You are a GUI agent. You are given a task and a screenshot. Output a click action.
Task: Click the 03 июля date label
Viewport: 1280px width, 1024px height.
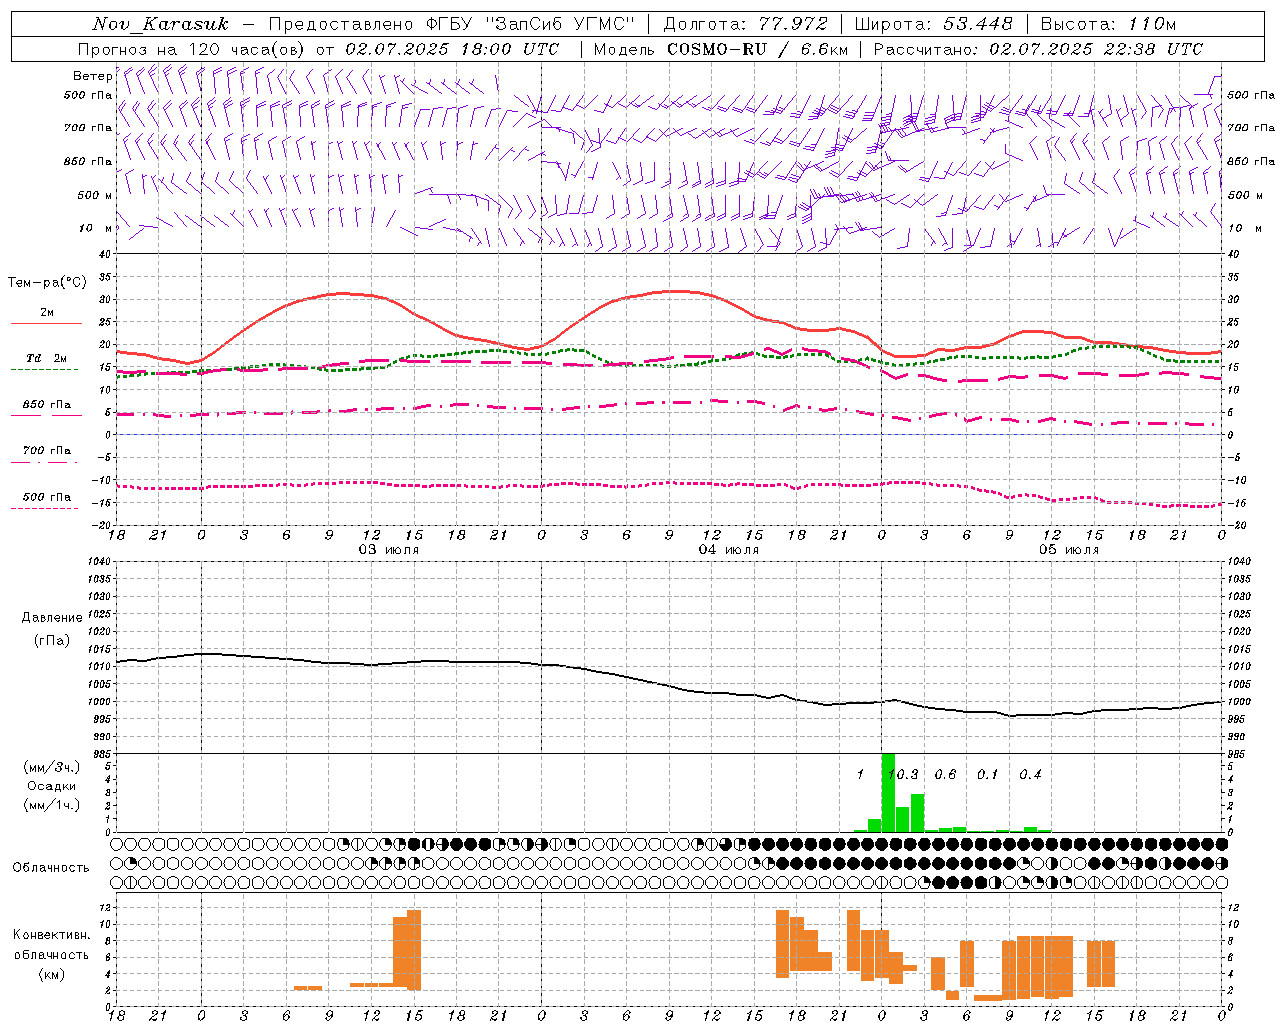[x=389, y=550]
